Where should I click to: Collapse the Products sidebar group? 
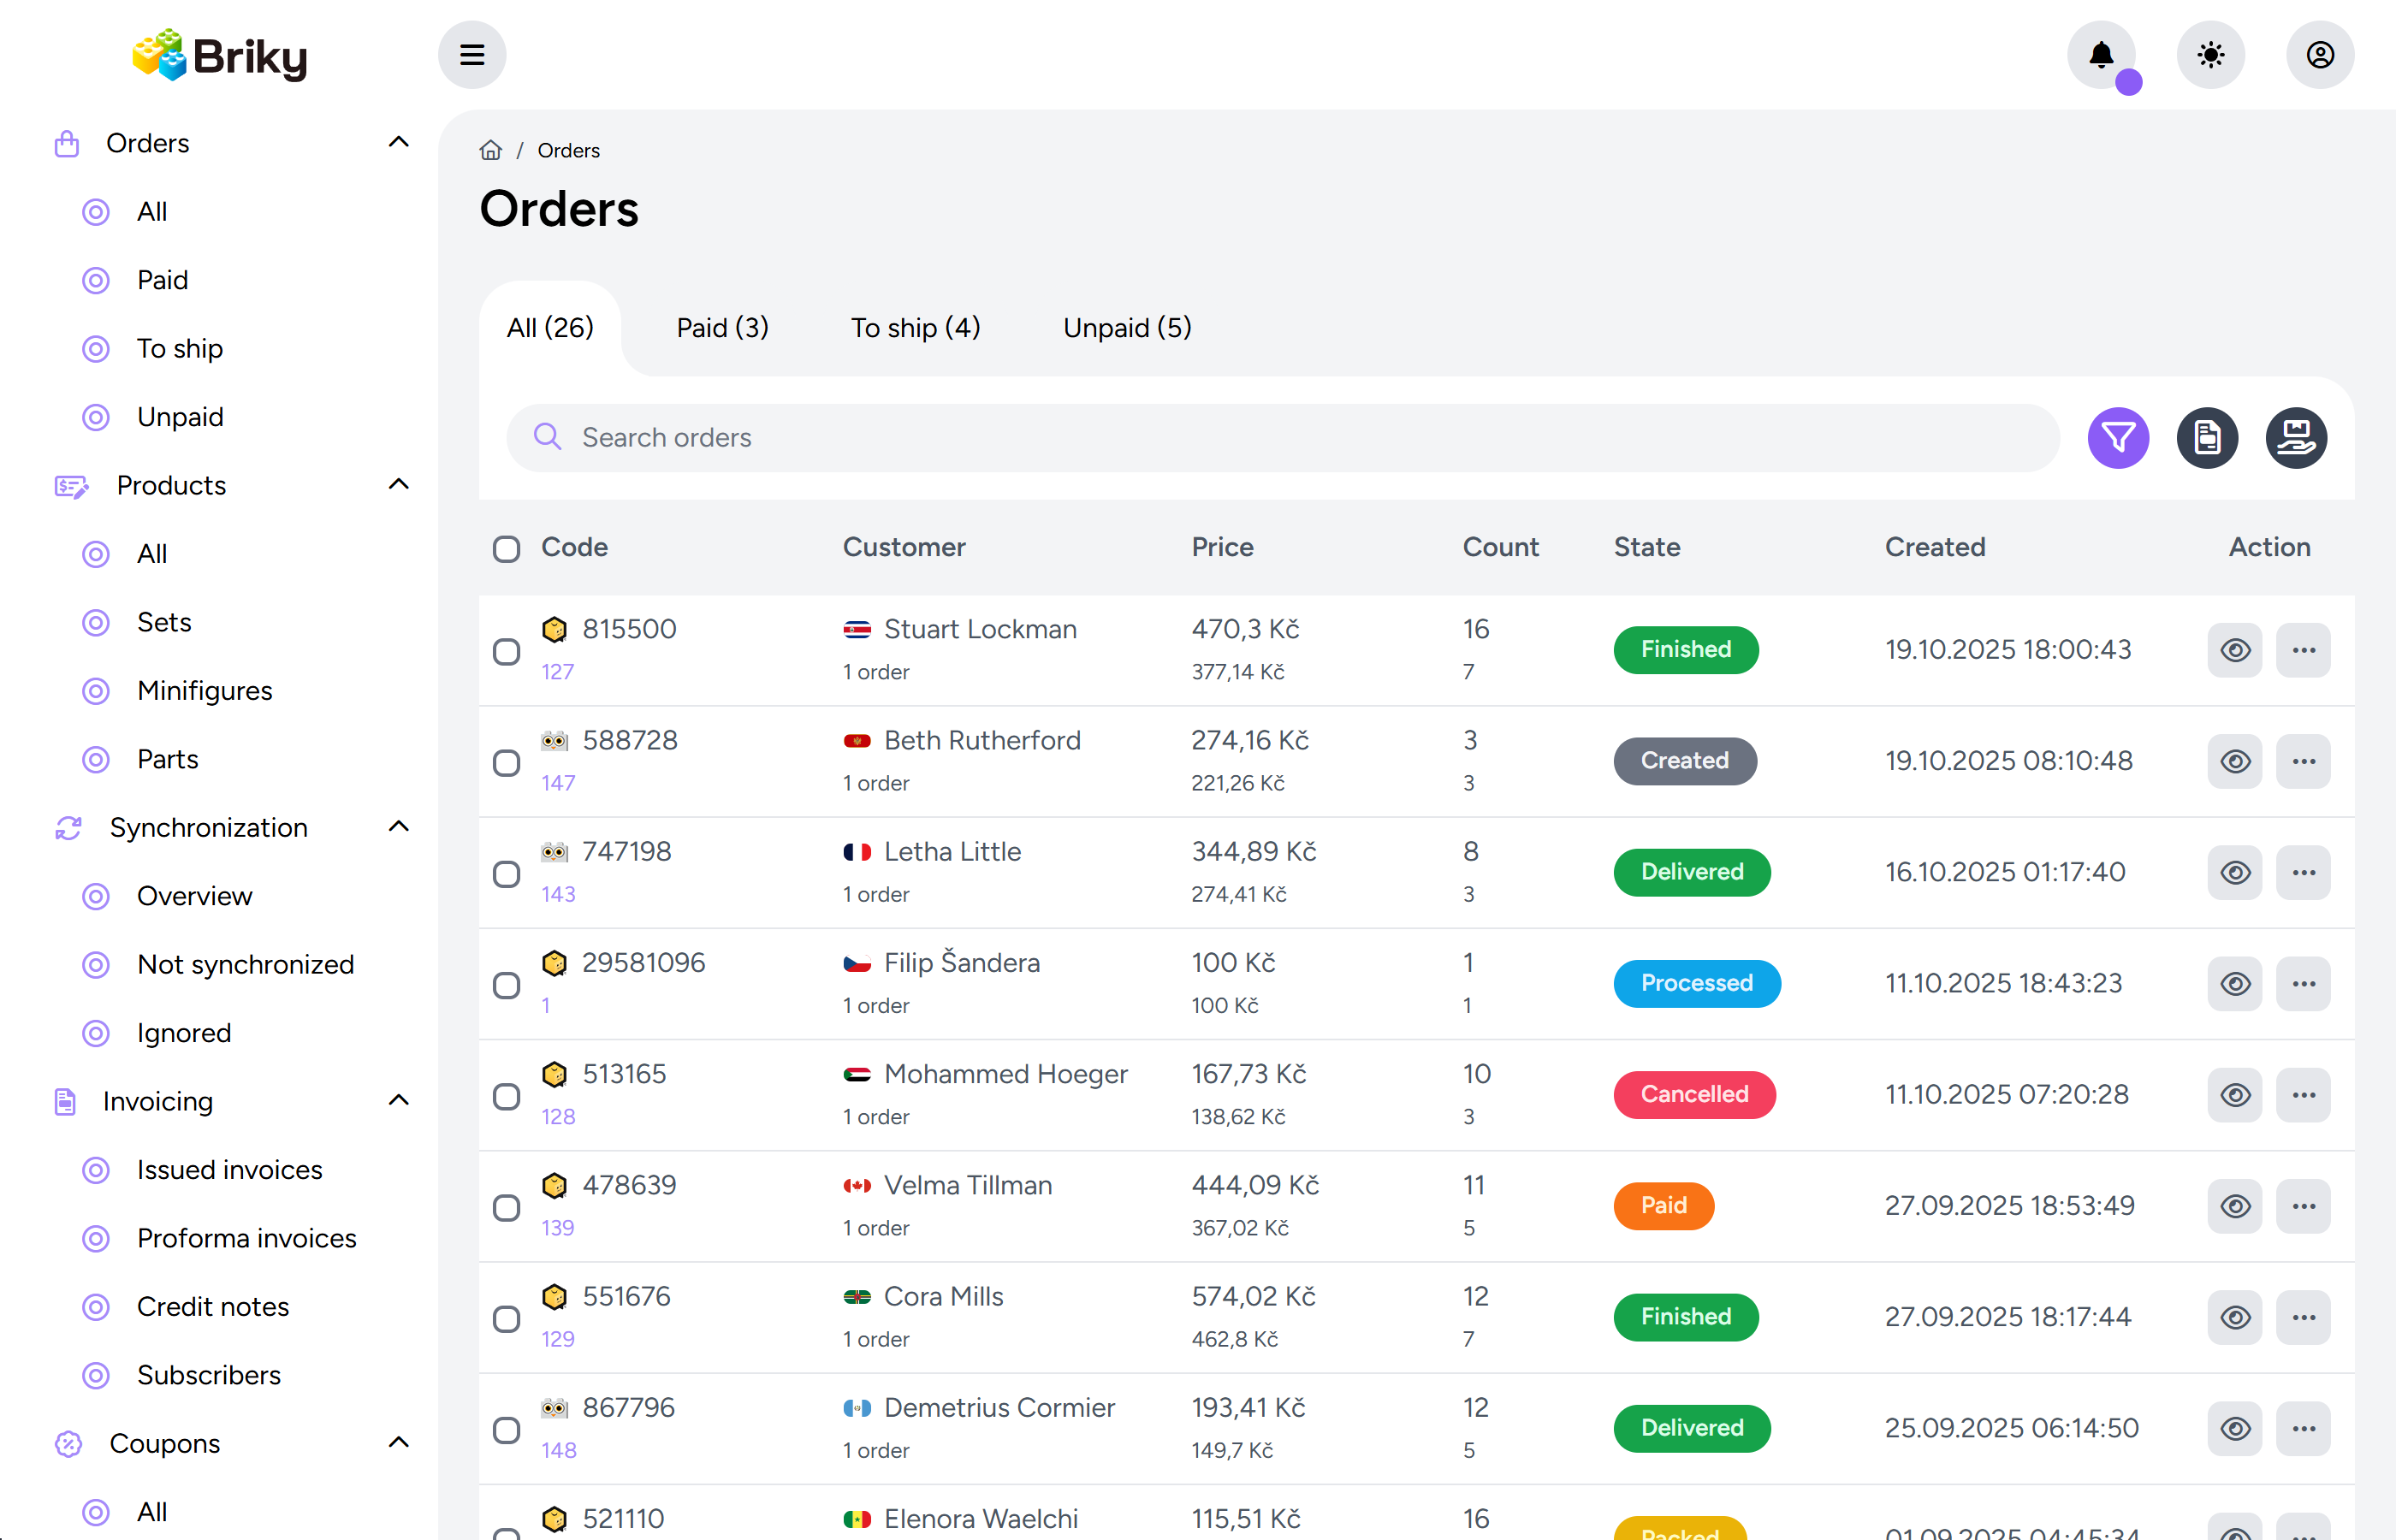click(398, 485)
